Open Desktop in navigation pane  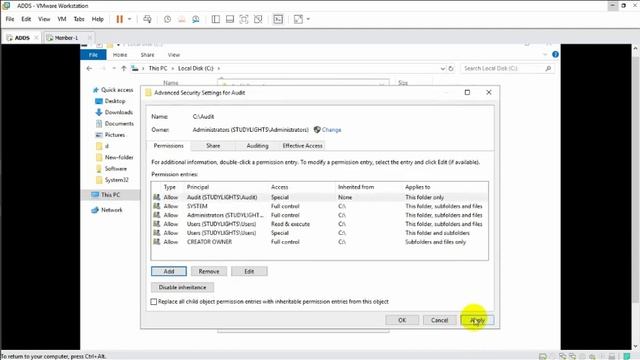point(115,101)
